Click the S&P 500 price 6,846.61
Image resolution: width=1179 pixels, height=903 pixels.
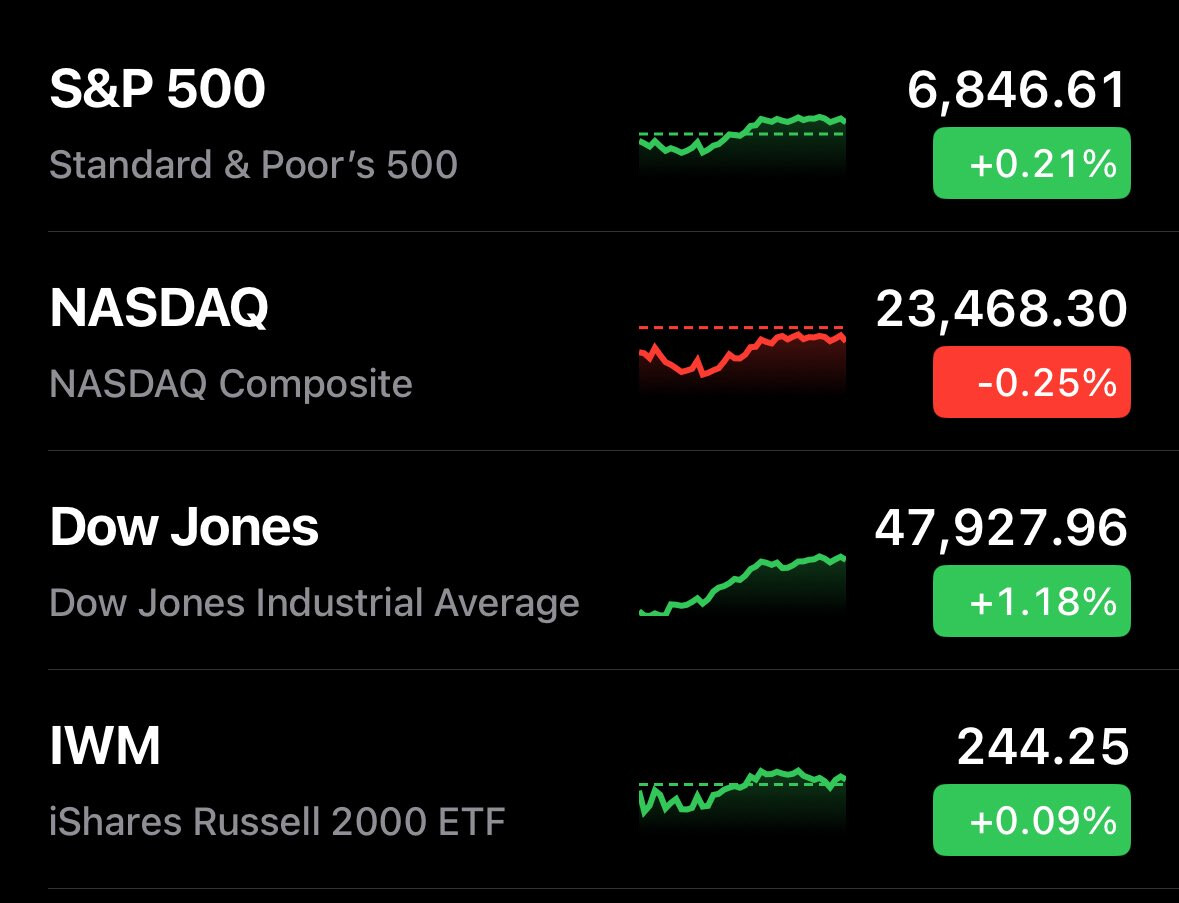tap(1017, 91)
